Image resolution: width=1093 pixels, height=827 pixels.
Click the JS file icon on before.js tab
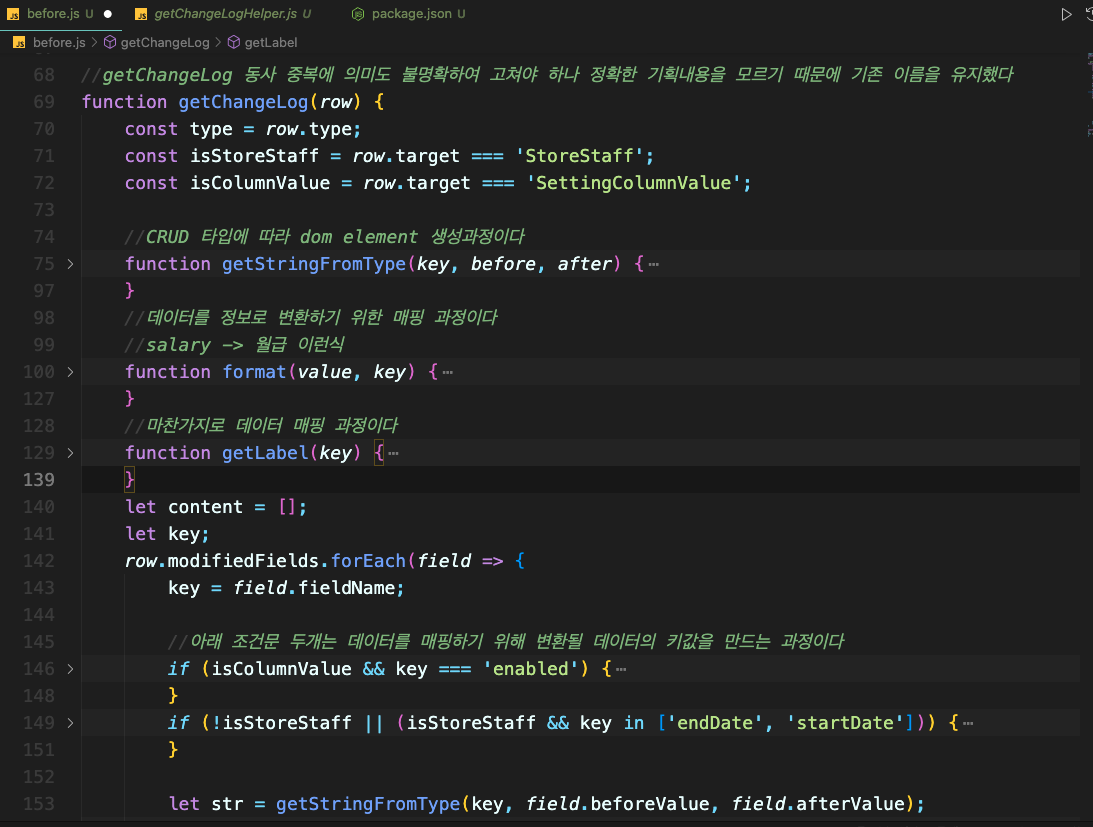point(13,14)
